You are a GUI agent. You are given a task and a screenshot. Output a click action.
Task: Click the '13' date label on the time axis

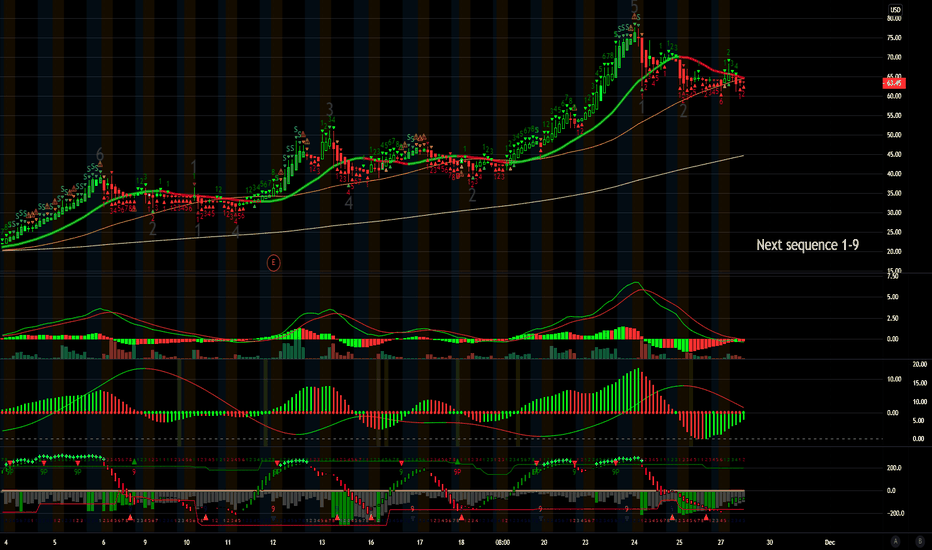(322, 542)
